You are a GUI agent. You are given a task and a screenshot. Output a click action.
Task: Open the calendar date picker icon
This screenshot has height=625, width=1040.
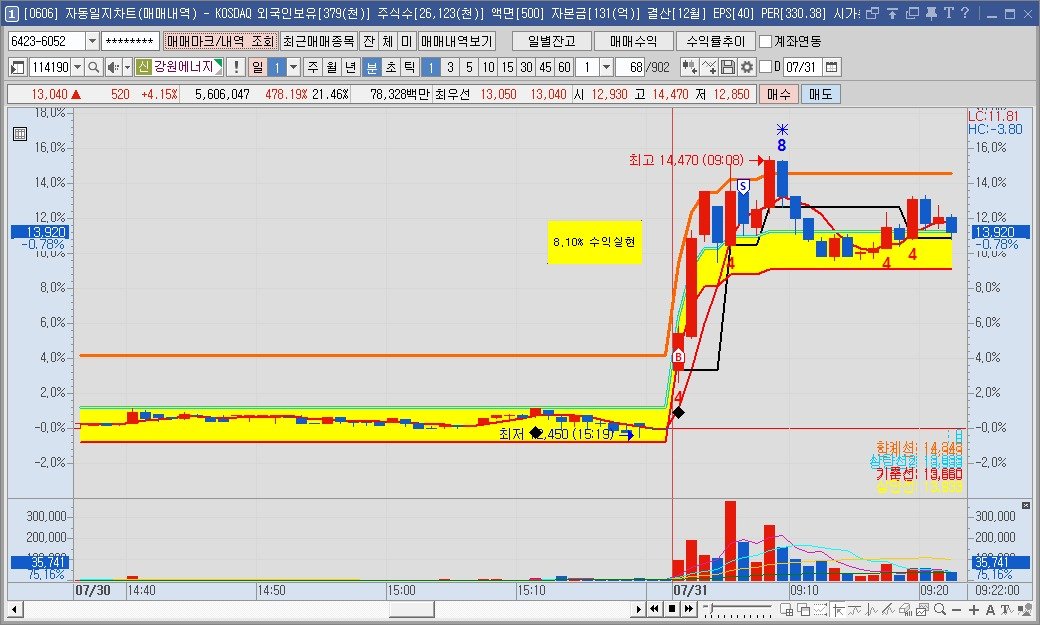(x=832, y=67)
